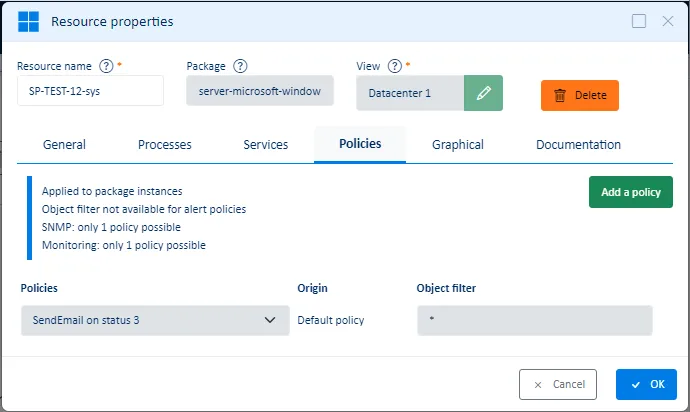Open the Documentation tab
This screenshot has width=690, height=412.
tap(578, 145)
